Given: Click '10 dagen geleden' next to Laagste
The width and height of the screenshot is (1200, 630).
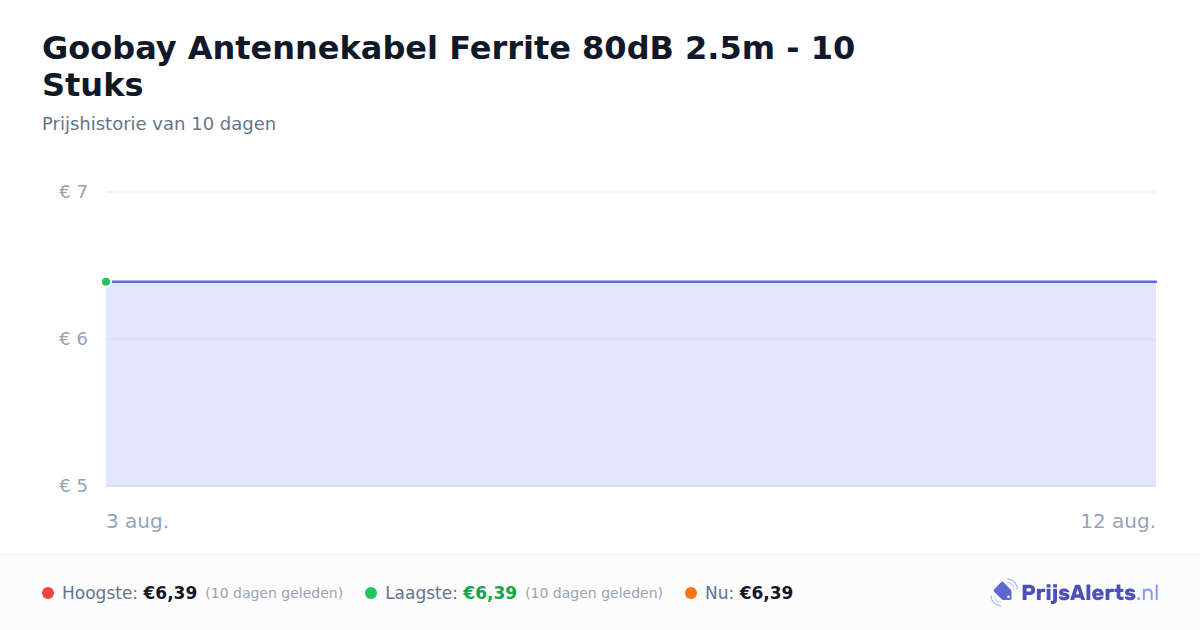Looking at the screenshot, I should coord(594,593).
